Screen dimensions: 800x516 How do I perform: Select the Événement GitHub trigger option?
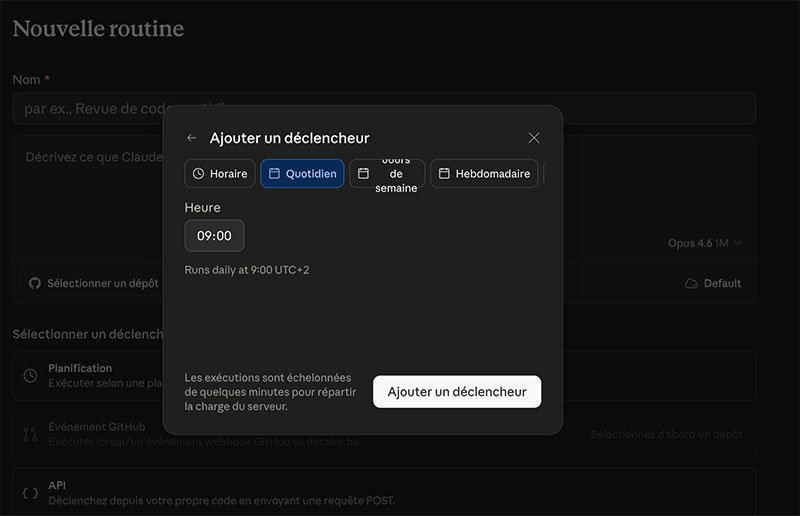click(384, 434)
